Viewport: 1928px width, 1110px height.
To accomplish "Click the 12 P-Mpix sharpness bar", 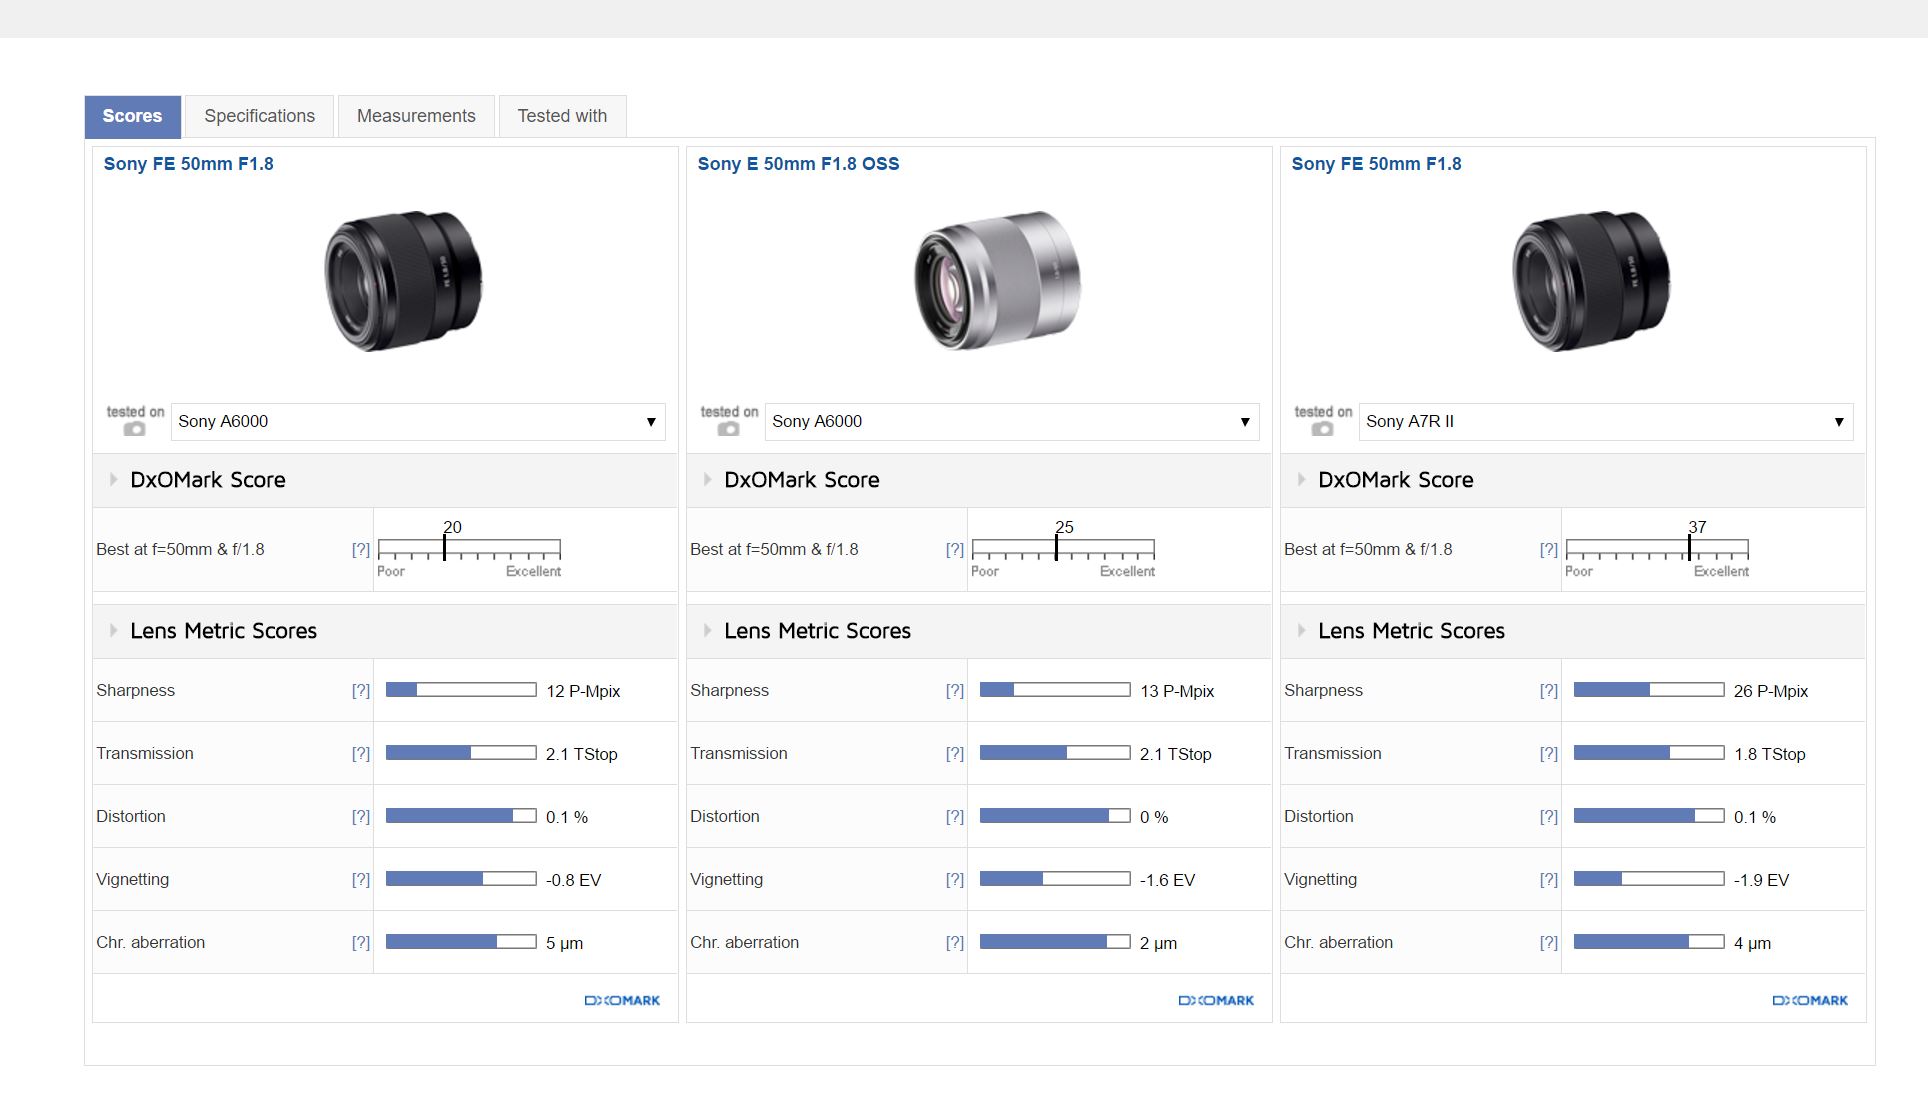I will [x=461, y=690].
